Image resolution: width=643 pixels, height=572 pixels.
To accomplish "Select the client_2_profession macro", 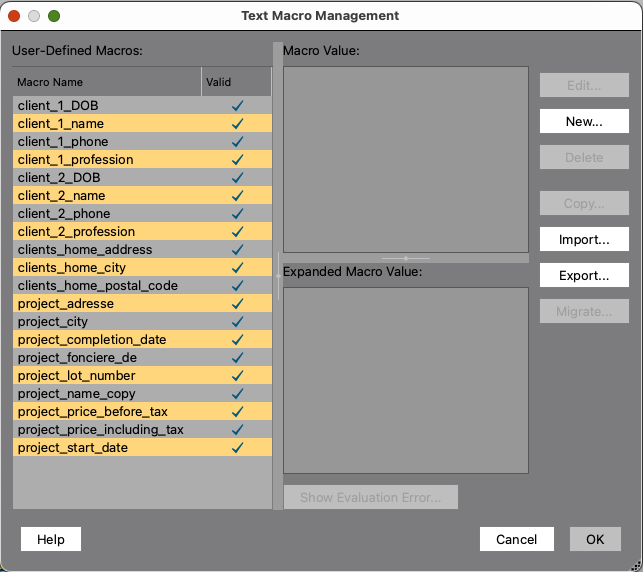I will pos(142,231).
